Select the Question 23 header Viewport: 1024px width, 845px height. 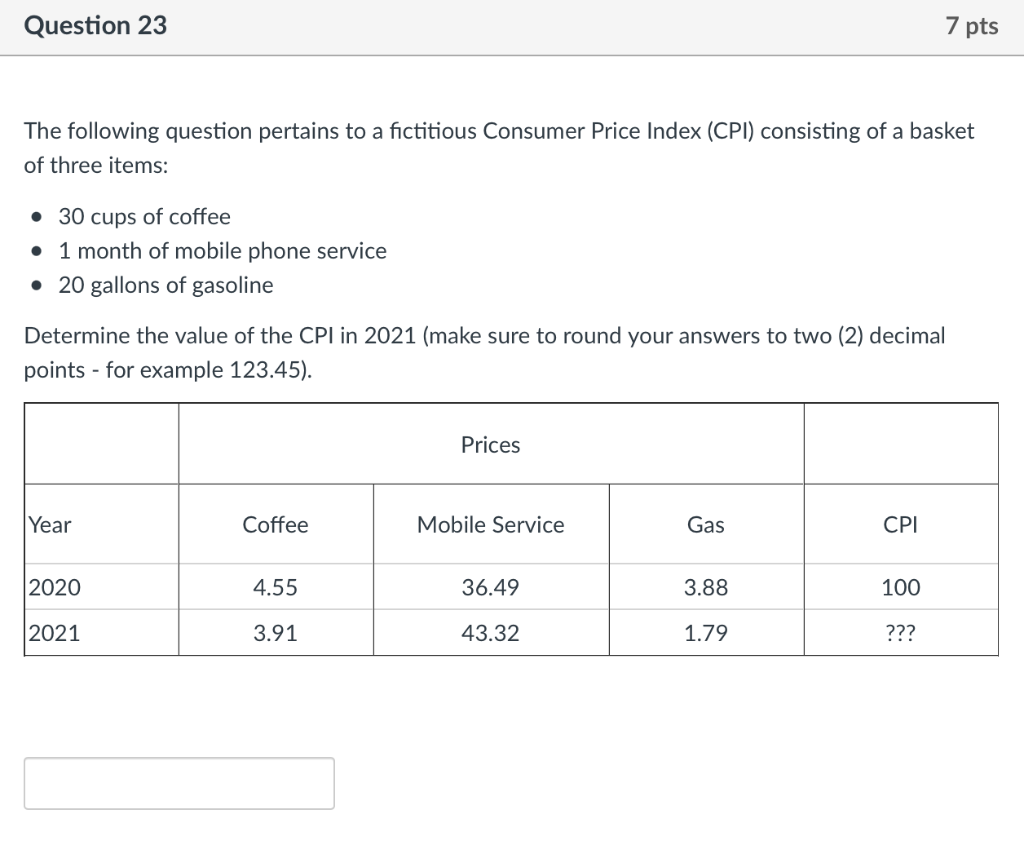pyautogui.click(x=96, y=26)
